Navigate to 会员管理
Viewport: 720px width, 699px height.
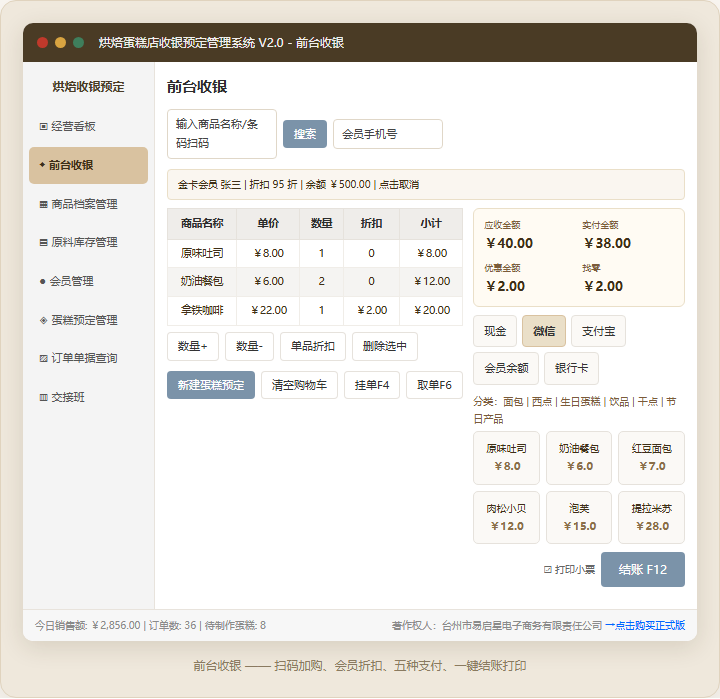pyautogui.click(x=88, y=281)
